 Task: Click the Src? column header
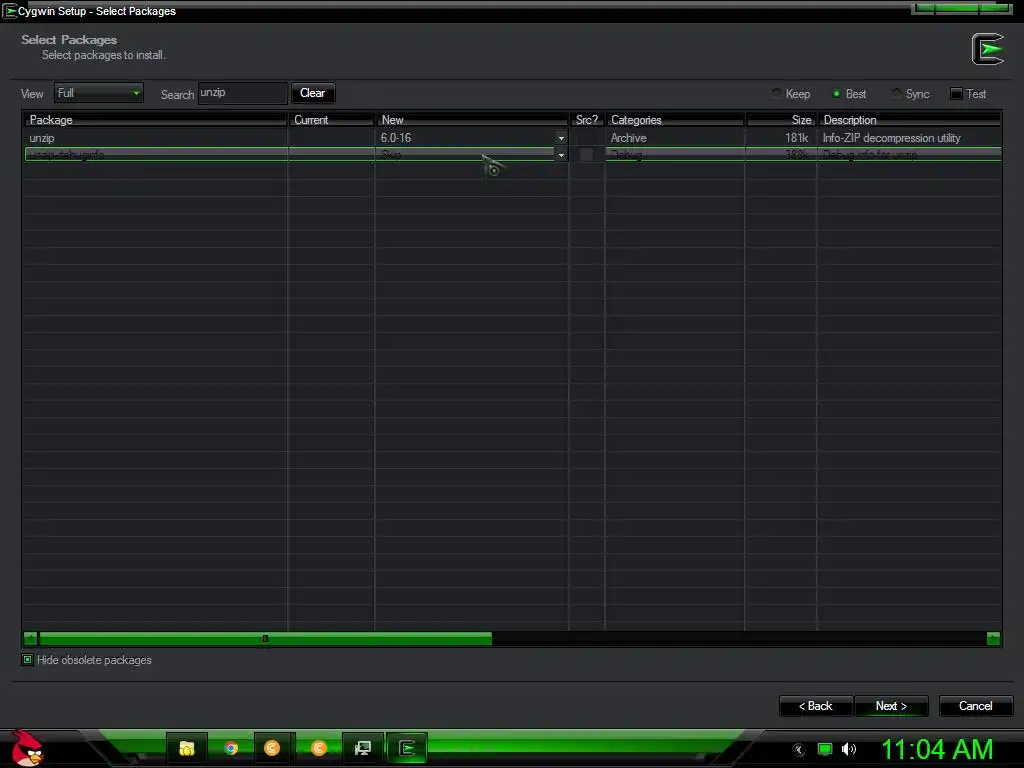coord(586,120)
